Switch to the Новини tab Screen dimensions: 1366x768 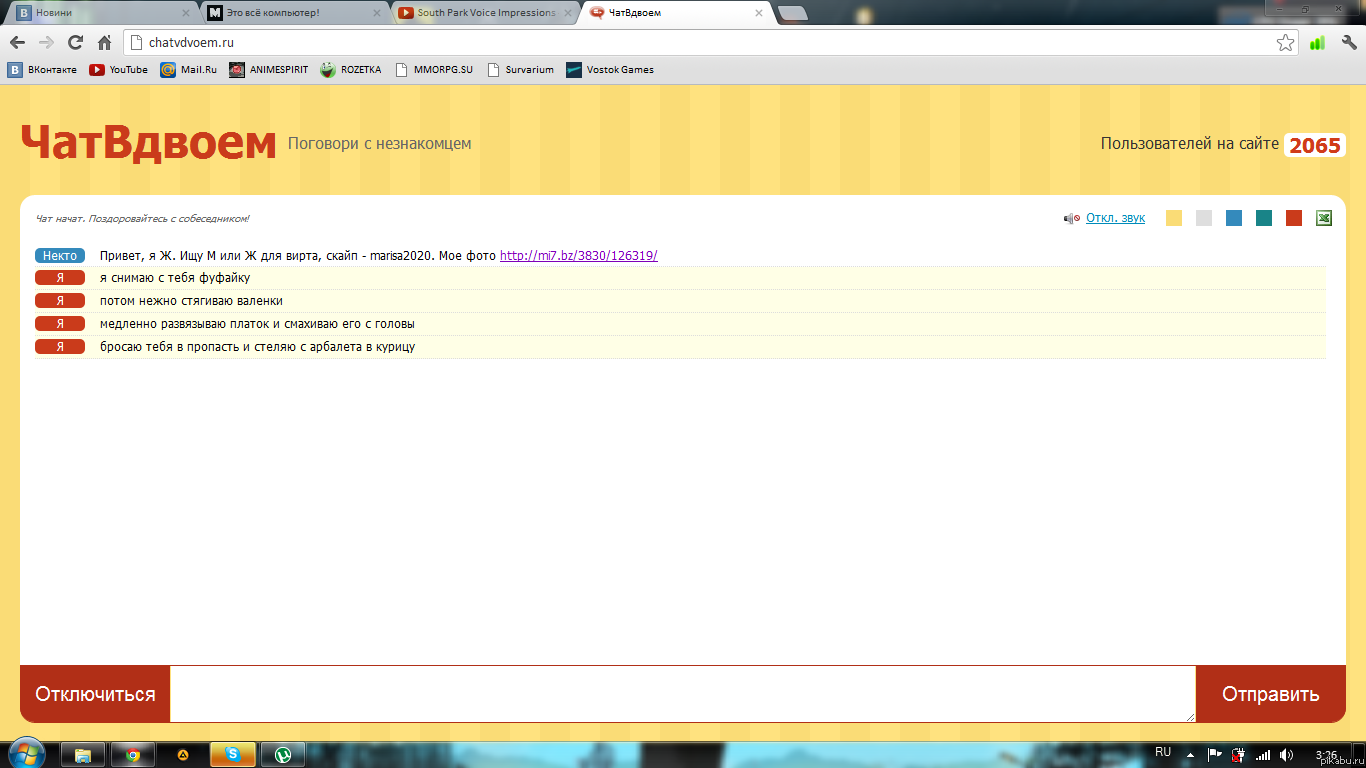coord(100,13)
